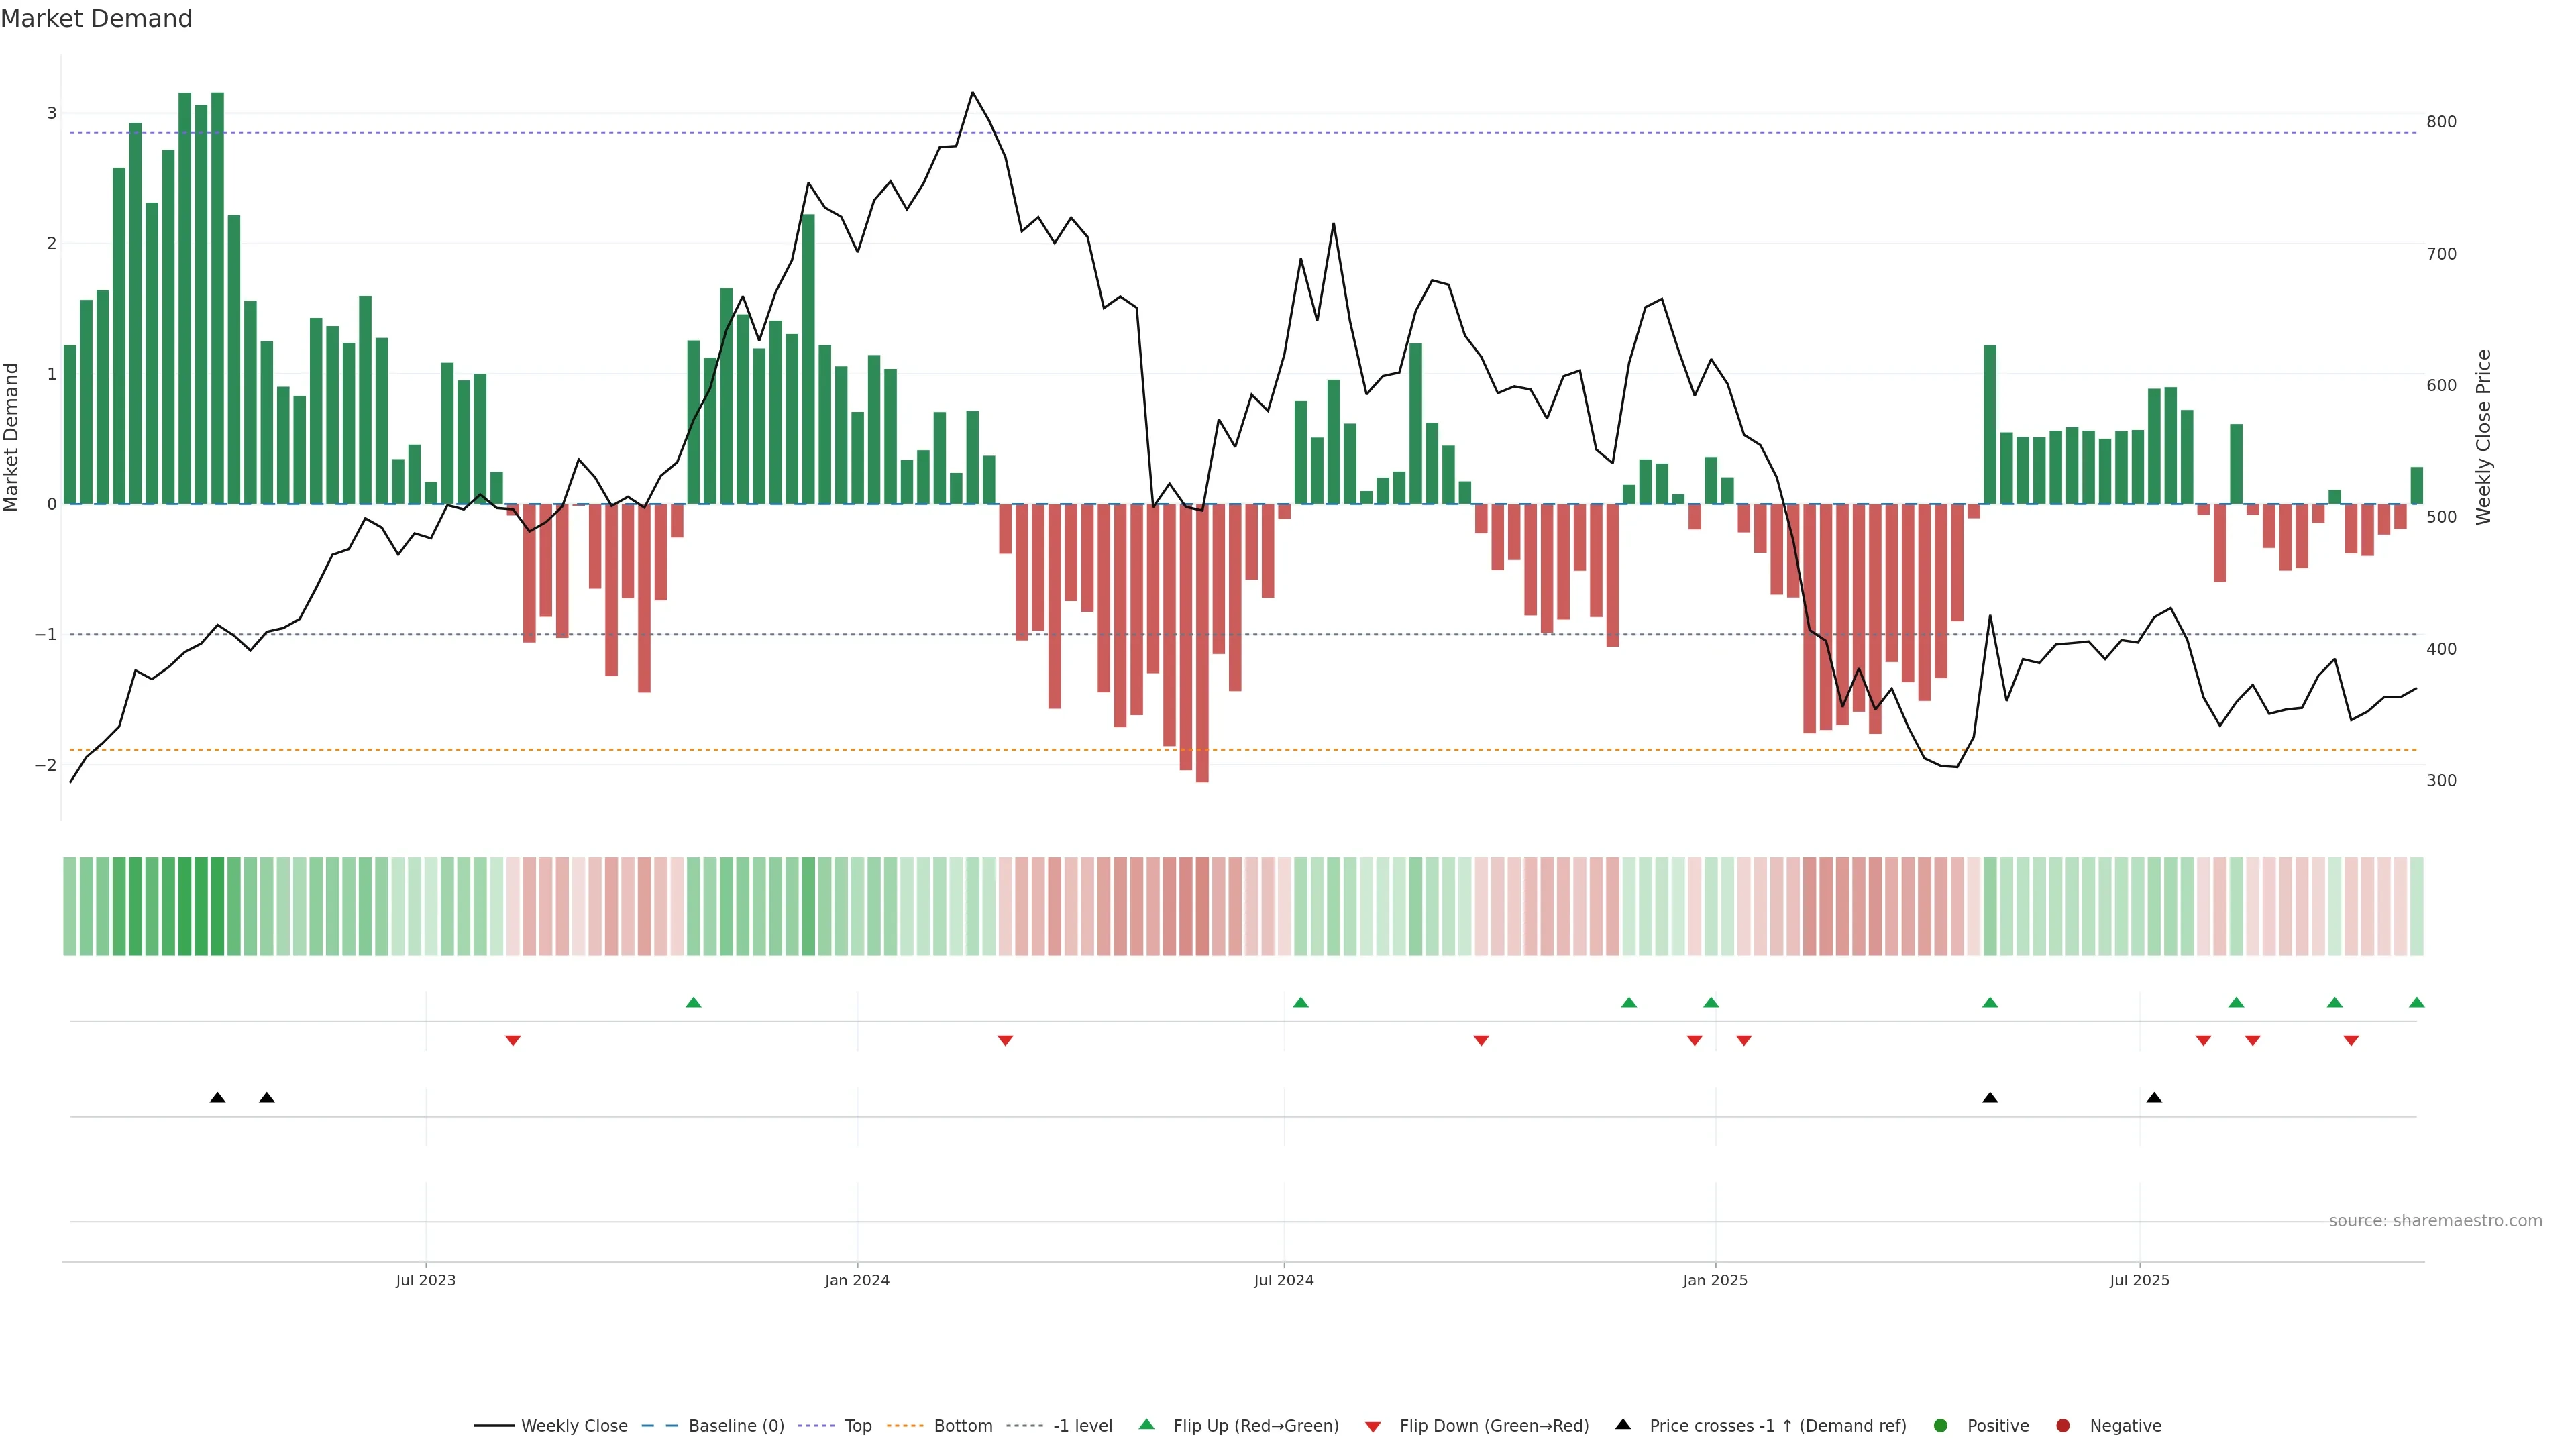2576x1449 pixels.
Task: Click the Jan 2025 axis label
Action: (x=1715, y=1280)
